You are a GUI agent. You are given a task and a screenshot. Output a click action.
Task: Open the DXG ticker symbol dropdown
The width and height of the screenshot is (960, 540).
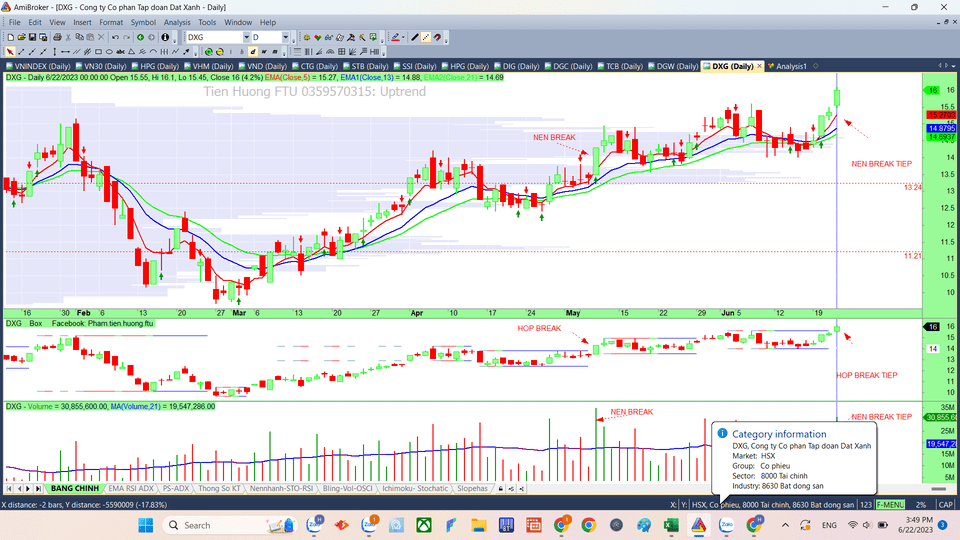(x=246, y=37)
